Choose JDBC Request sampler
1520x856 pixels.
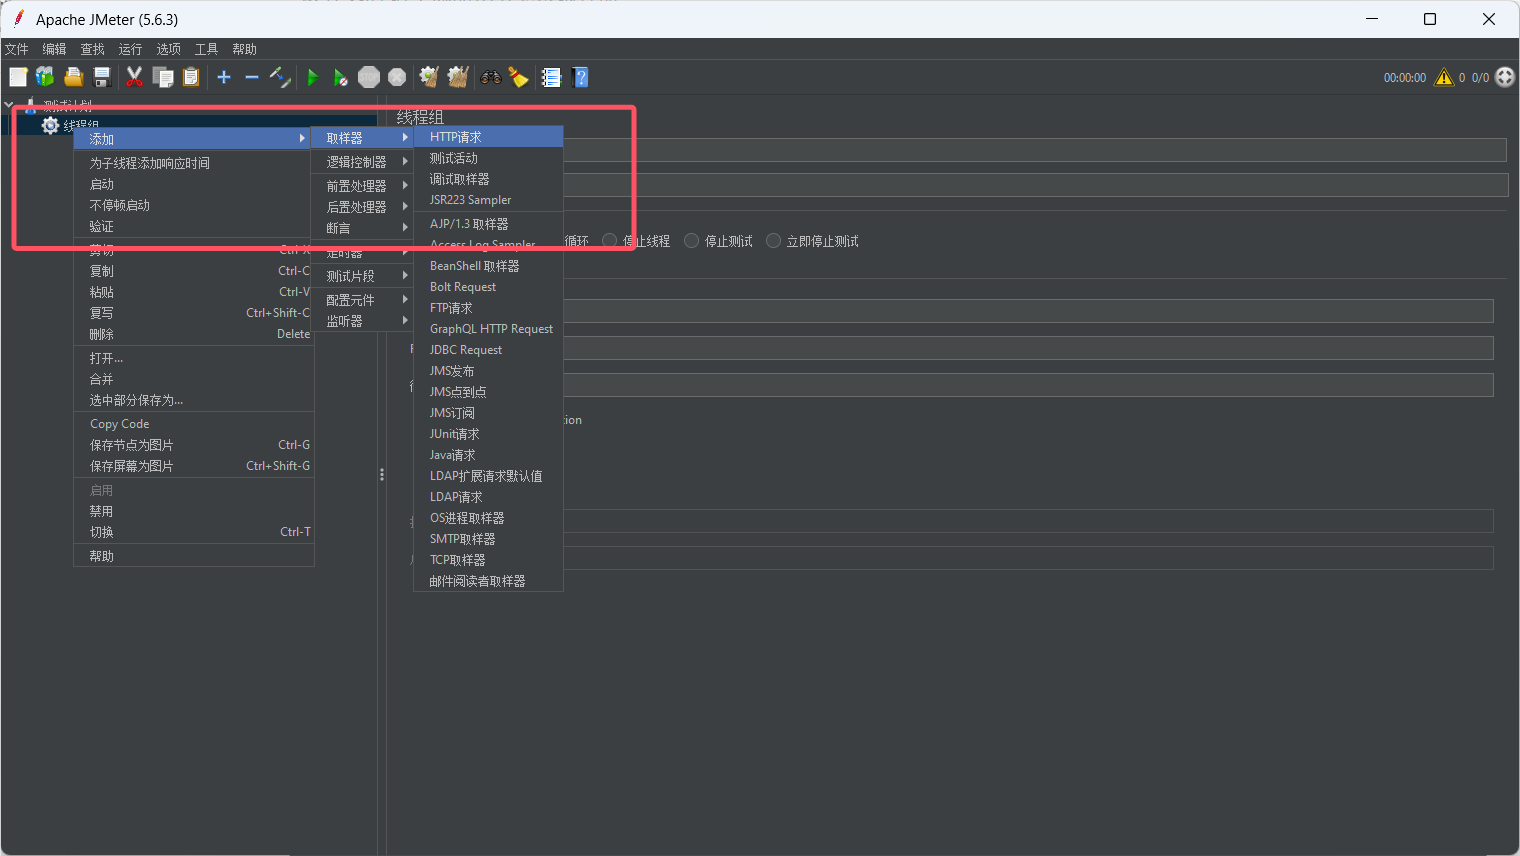[488, 350]
